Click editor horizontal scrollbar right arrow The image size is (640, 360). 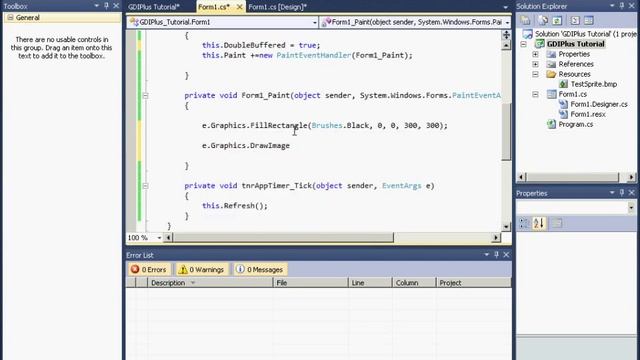(496, 237)
